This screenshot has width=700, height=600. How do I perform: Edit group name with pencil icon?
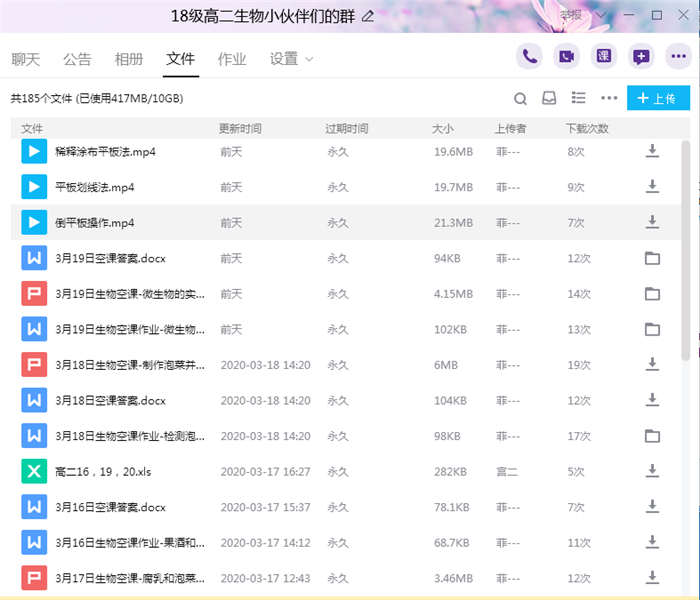(x=368, y=16)
